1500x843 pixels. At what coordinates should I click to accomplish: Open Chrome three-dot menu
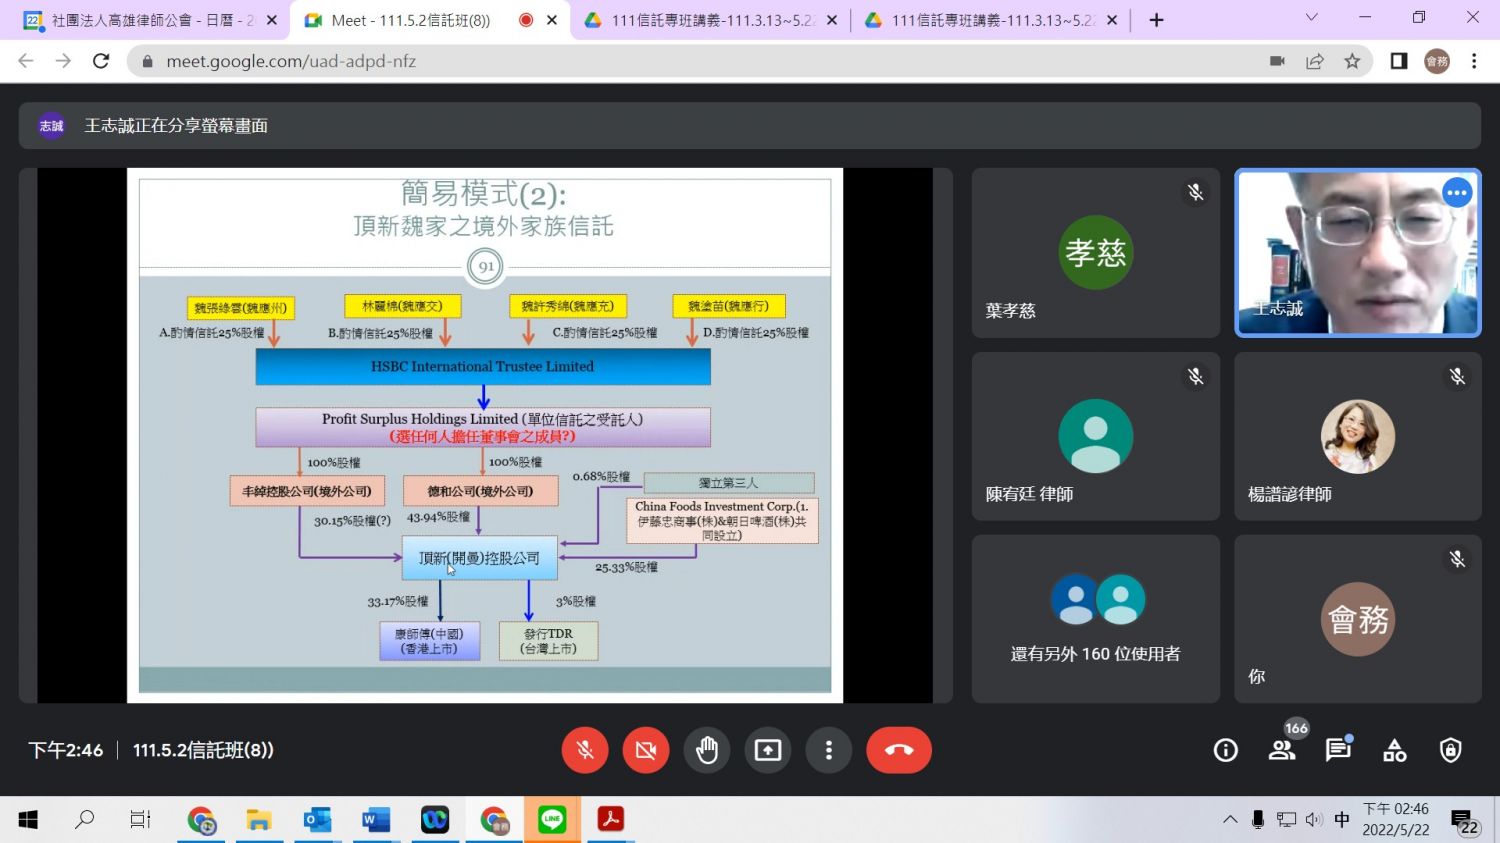pyautogui.click(x=1474, y=61)
